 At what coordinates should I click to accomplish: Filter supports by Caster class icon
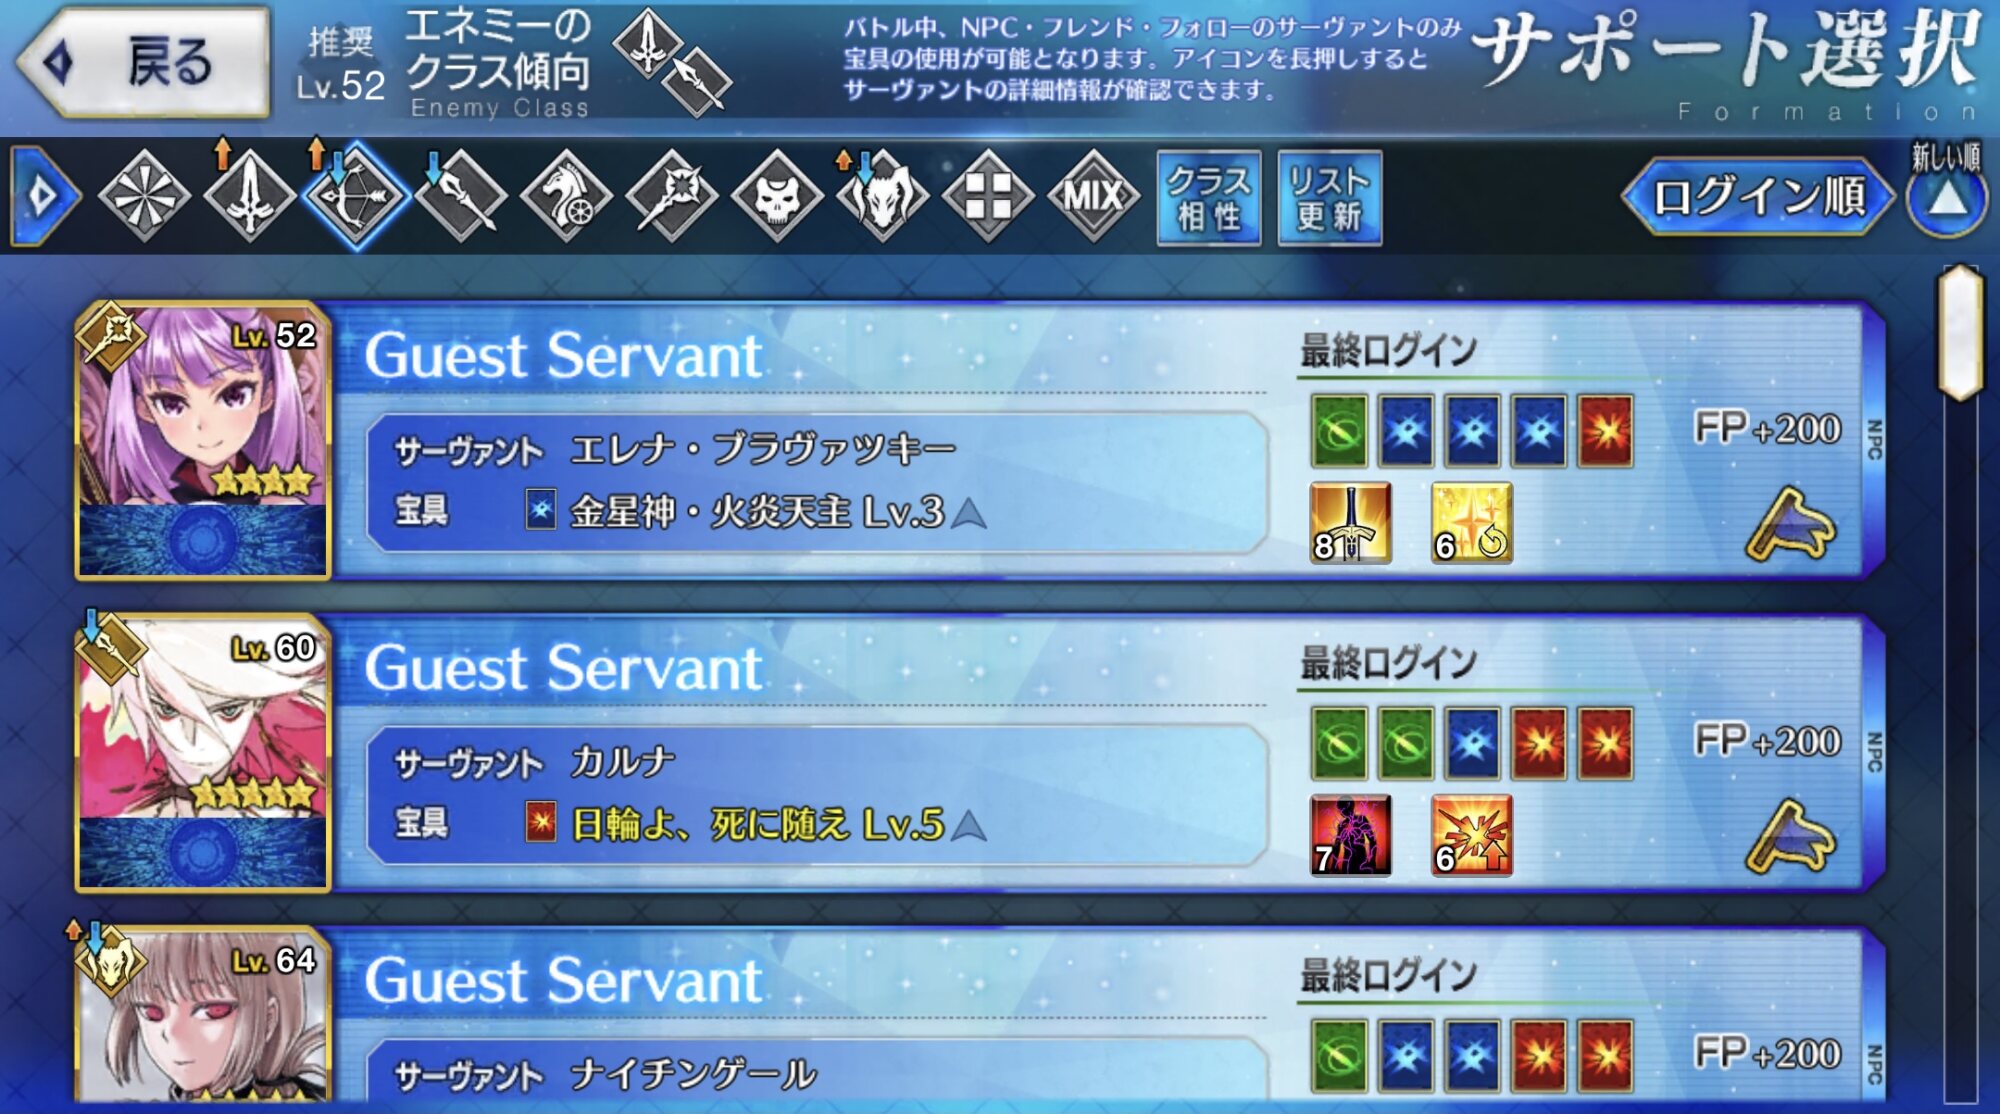click(x=672, y=196)
